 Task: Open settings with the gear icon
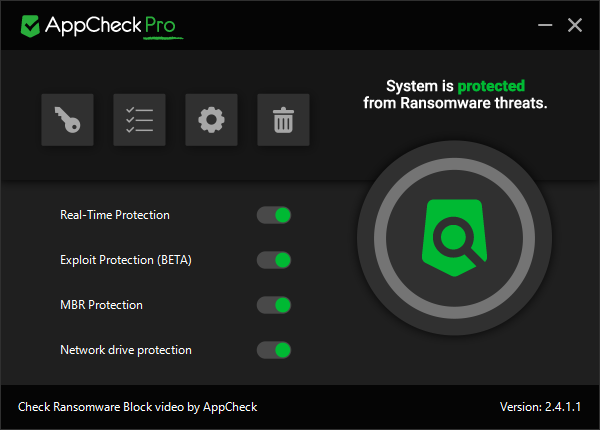pyautogui.click(x=211, y=120)
